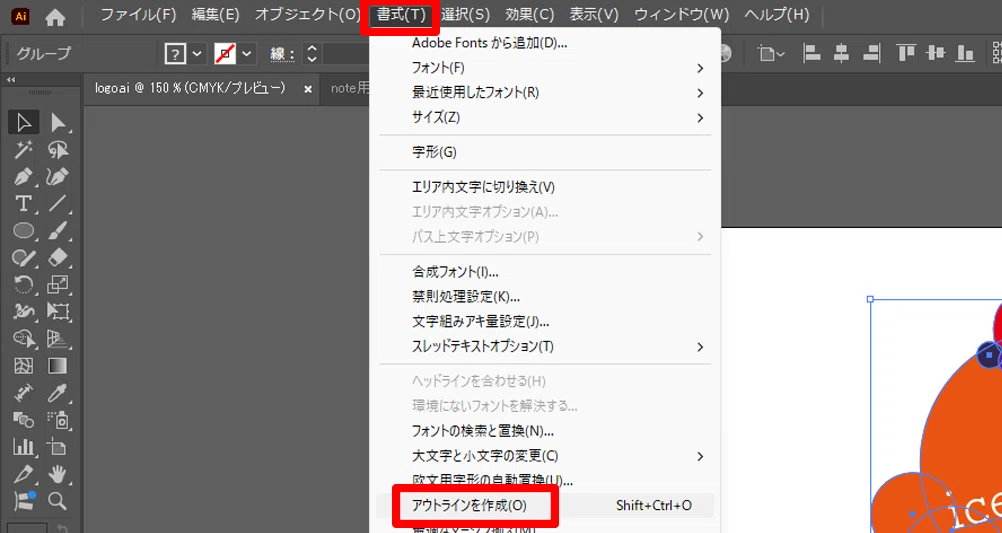This screenshot has height=533, width=1002.
Task: Select the Shape Builder tool
Action: (x=24, y=338)
